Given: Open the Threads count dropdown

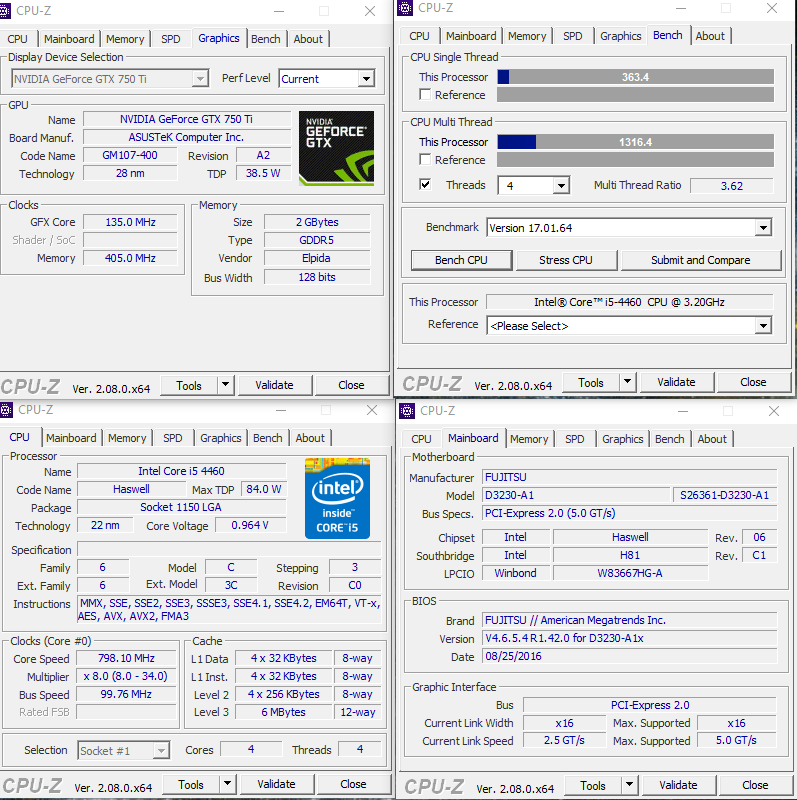Looking at the screenshot, I should (x=561, y=186).
